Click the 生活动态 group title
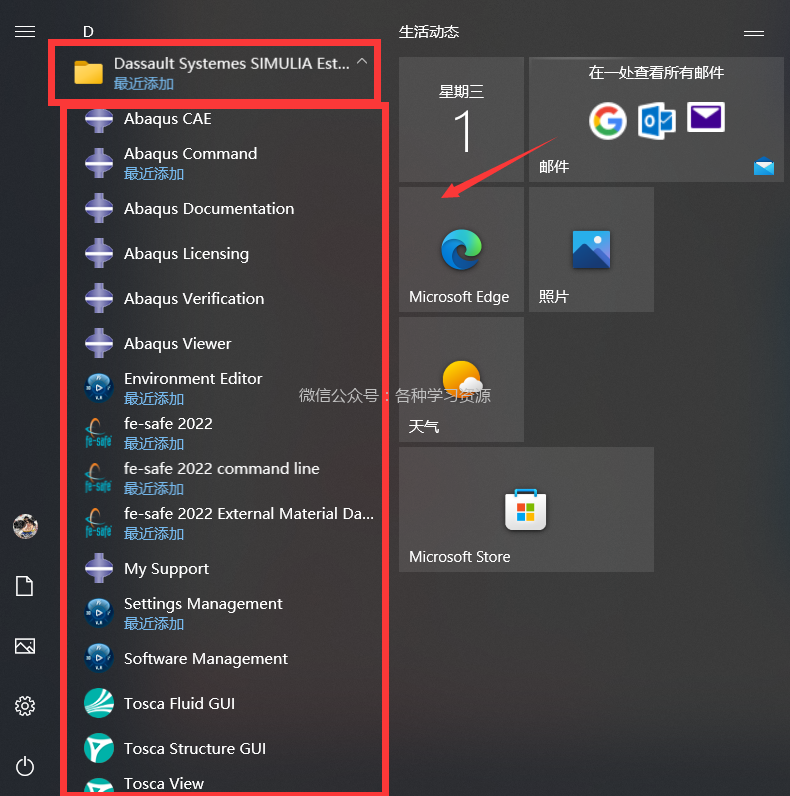Image resolution: width=790 pixels, height=796 pixels. click(x=429, y=32)
